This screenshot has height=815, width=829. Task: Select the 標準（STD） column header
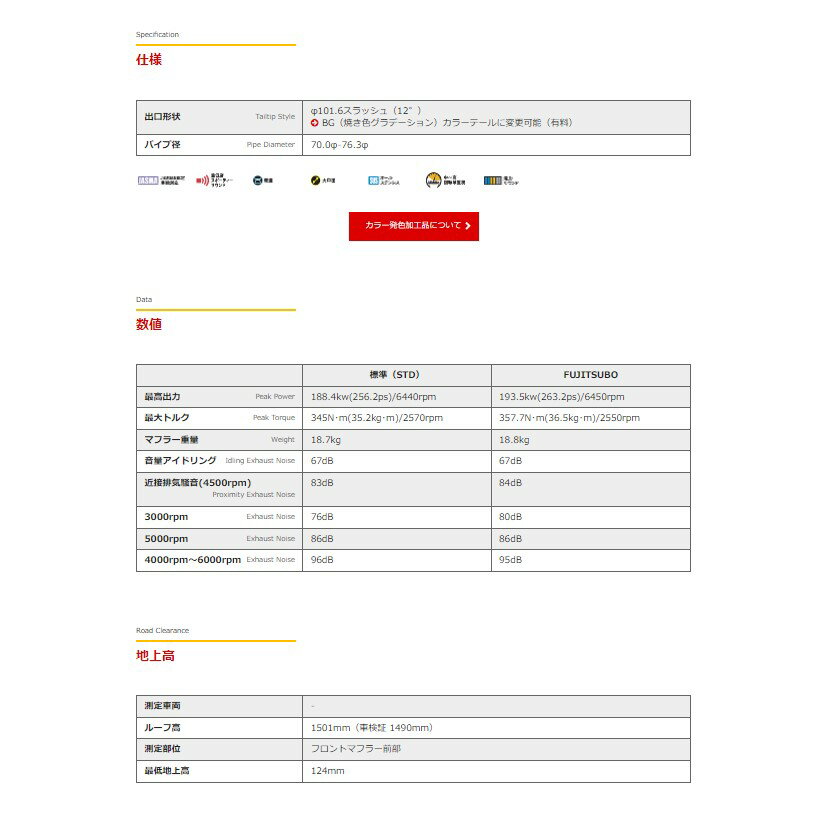click(395, 375)
